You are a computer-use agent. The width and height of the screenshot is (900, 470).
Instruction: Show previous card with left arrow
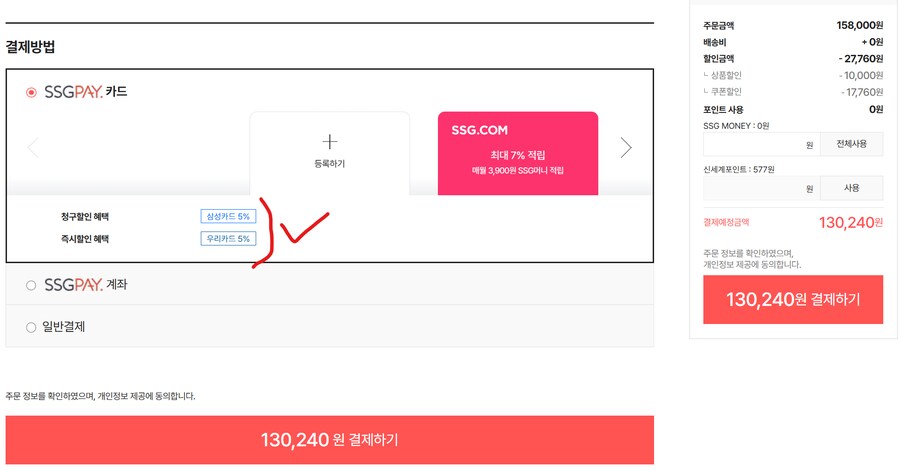click(33, 147)
